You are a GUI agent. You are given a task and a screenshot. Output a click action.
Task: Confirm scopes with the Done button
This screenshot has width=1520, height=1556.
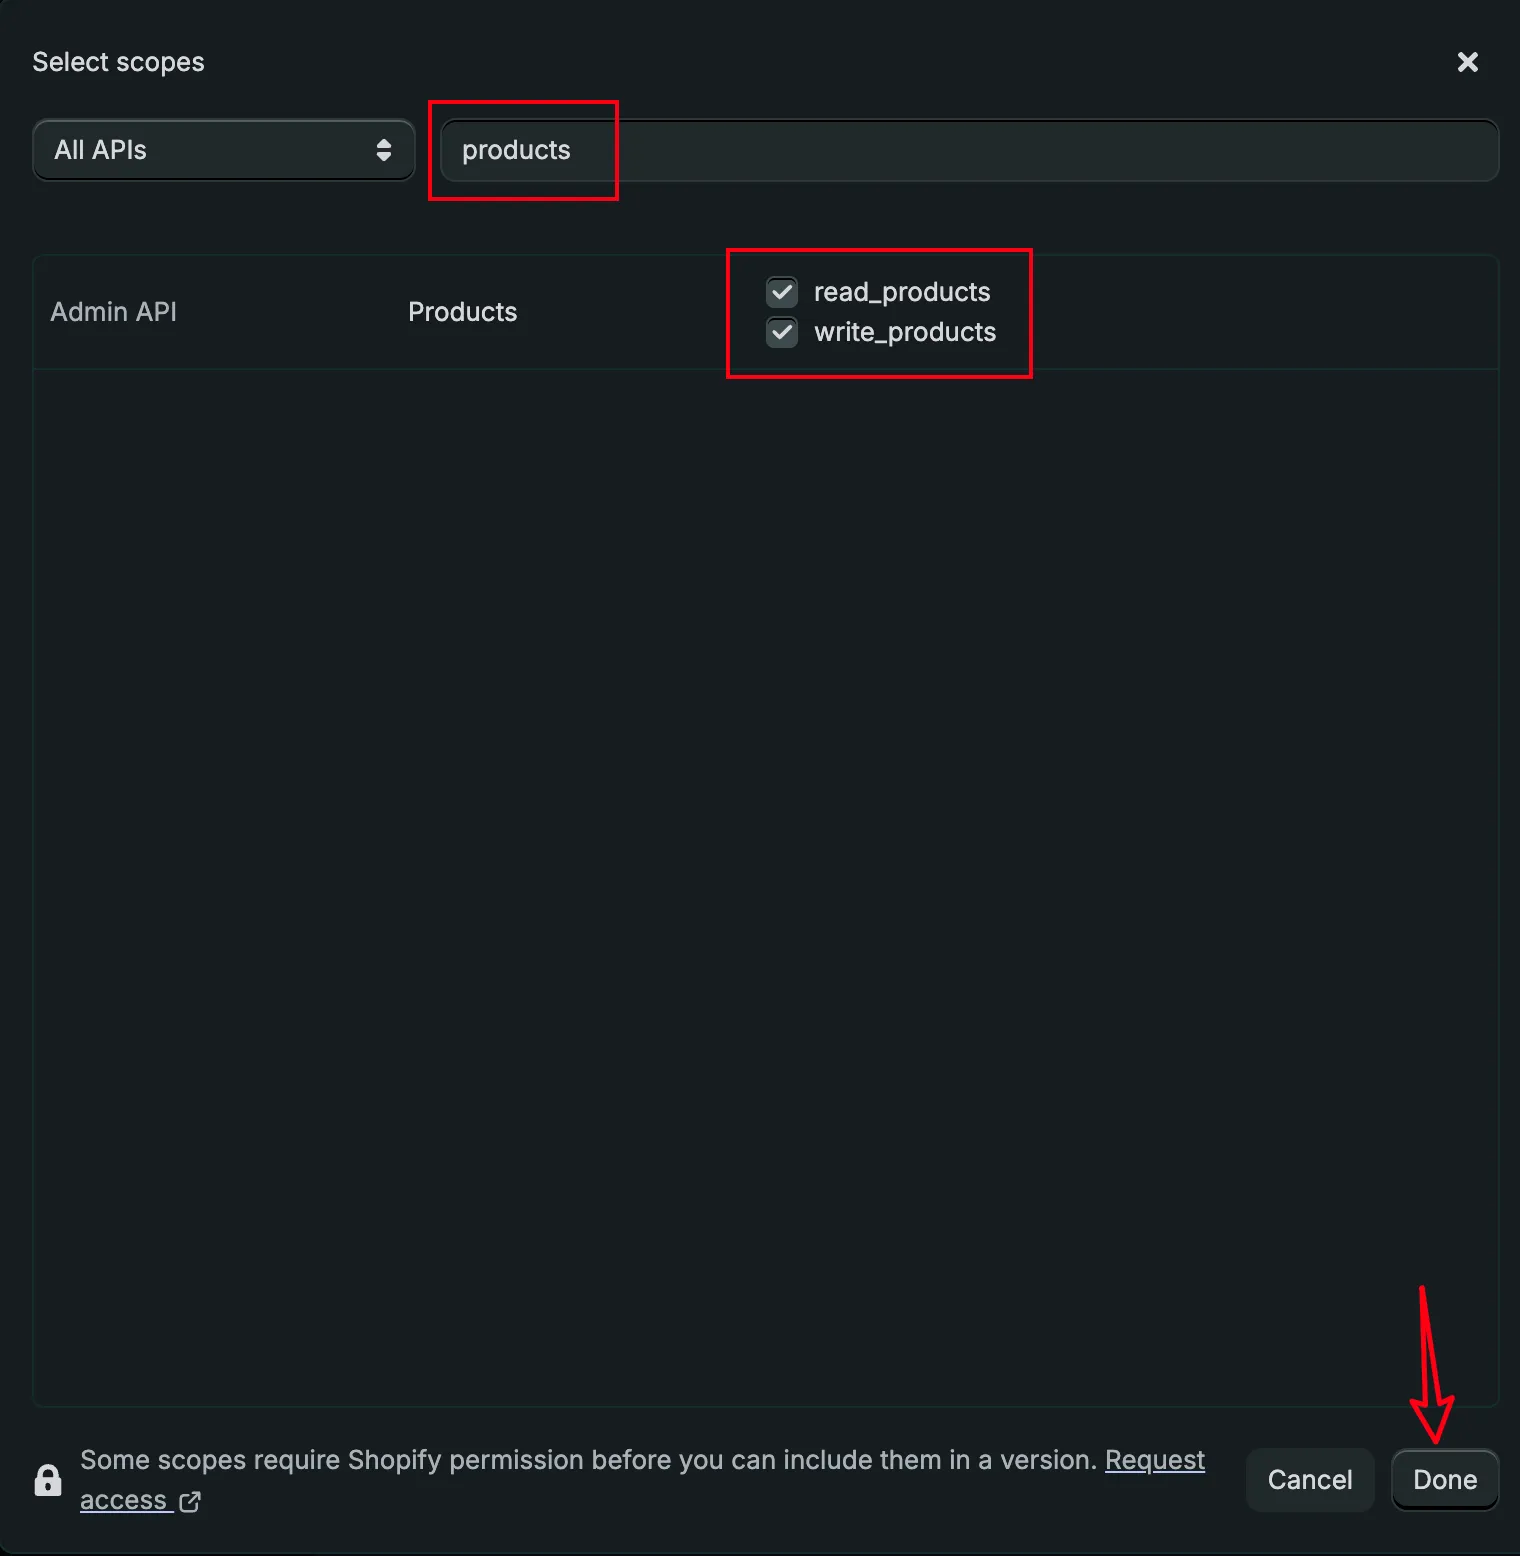pos(1444,1480)
